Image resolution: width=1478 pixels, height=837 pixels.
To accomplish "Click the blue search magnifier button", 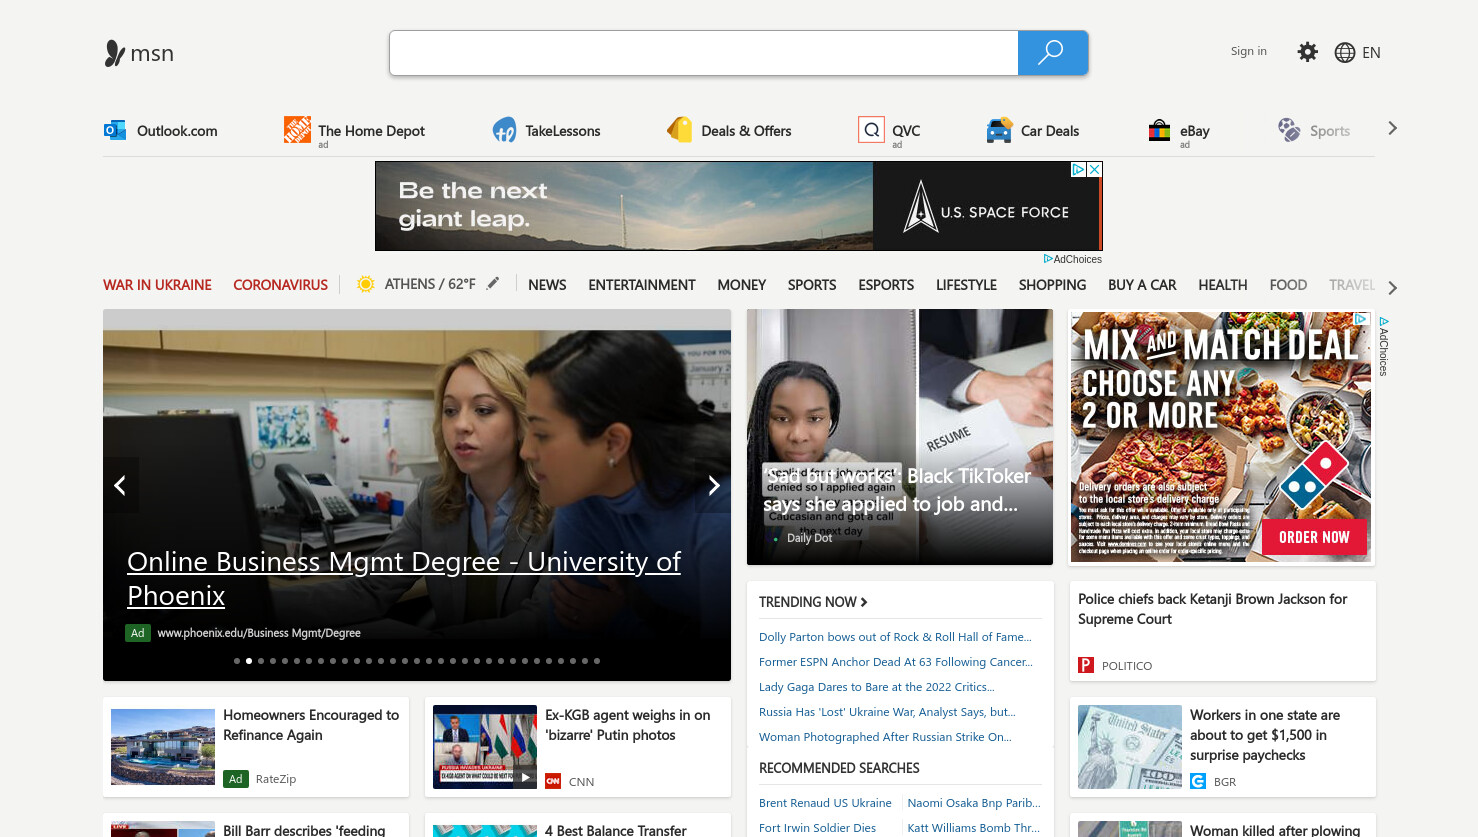I will [1052, 53].
